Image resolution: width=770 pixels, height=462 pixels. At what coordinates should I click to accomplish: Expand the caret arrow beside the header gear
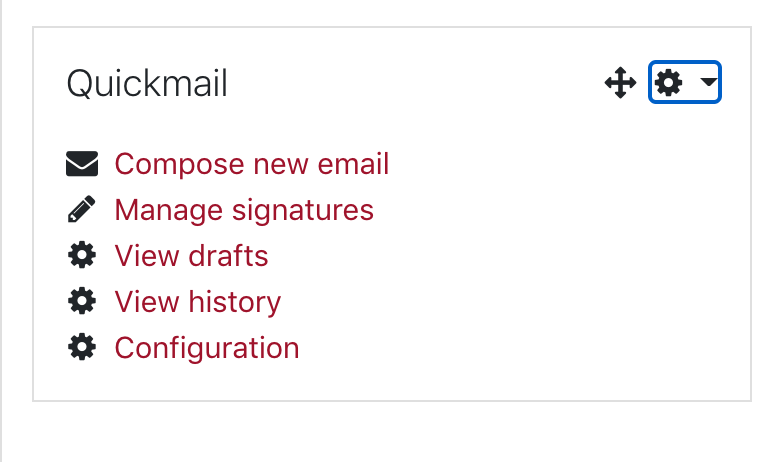[x=709, y=82]
